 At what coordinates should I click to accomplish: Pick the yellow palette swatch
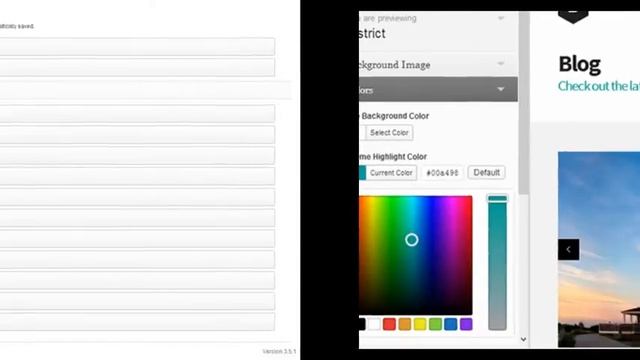coord(420,324)
